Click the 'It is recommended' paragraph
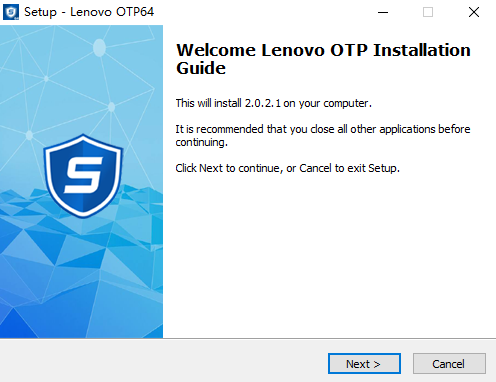This screenshot has width=496, height=382. coord(323,136)
